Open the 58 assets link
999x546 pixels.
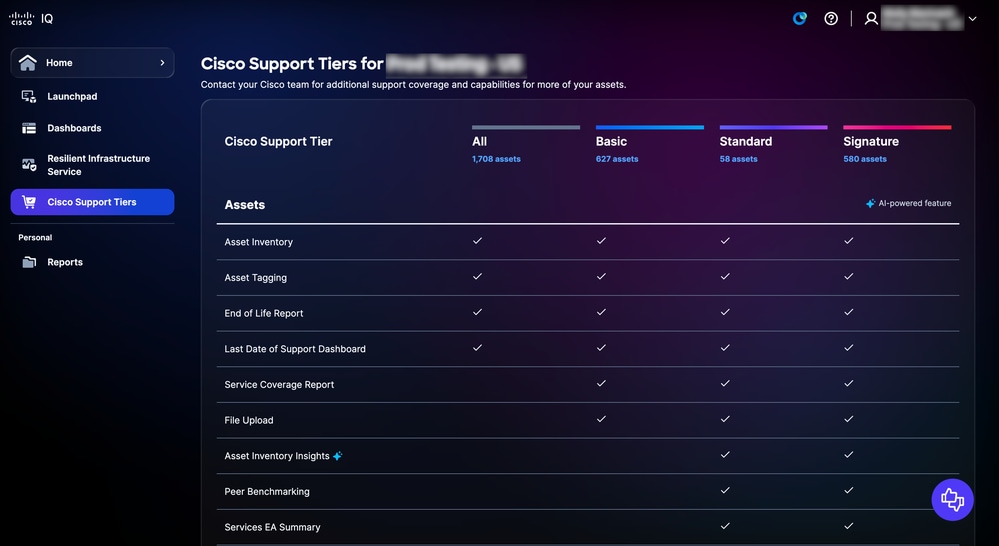point(738,159)
